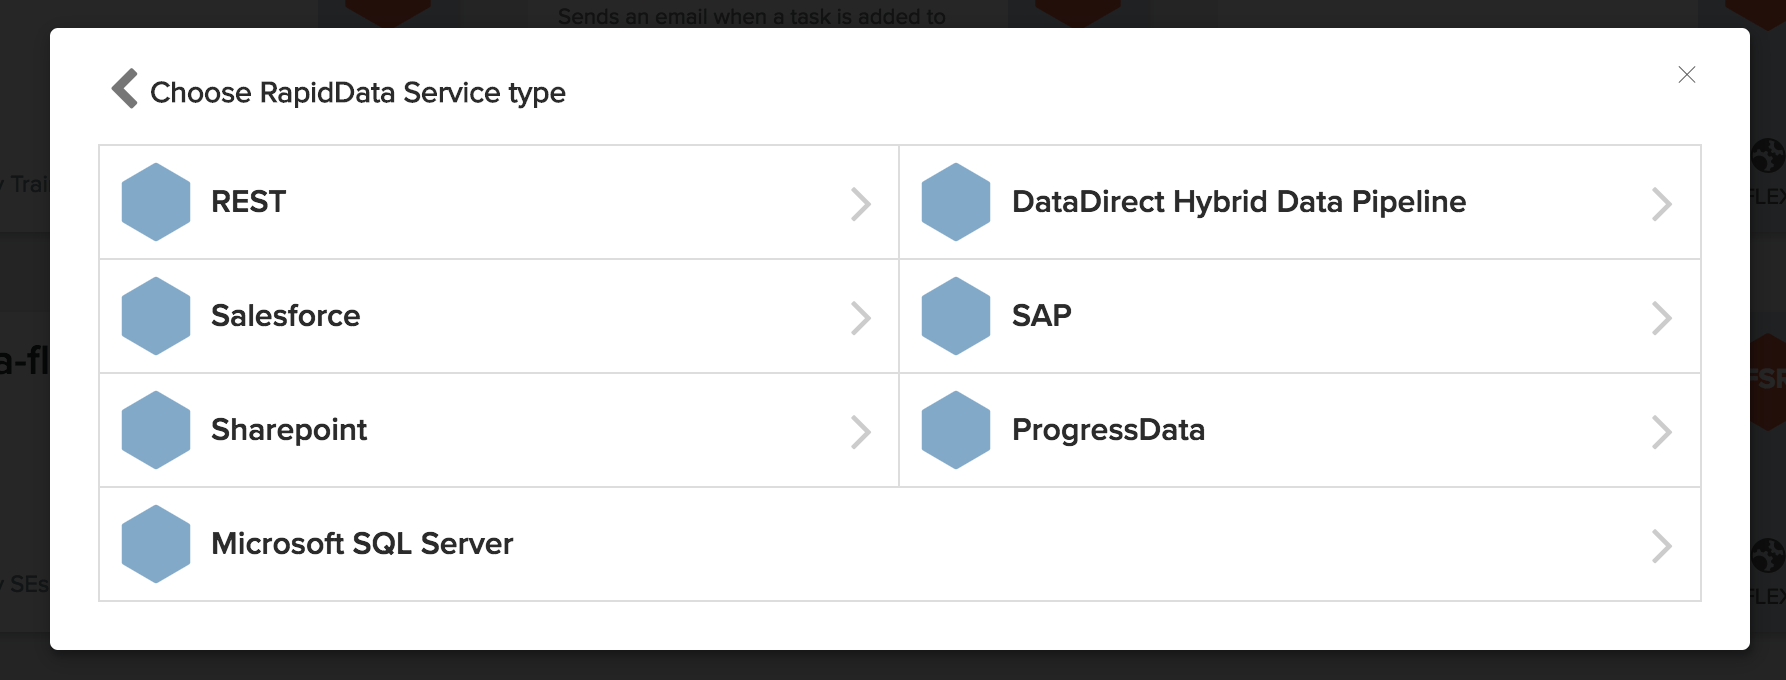Open the ProgressData row right chevron
Image resolution: width=1786 pixels, height=680 pixels.
pyautogui.click(x=1661, y=432)
